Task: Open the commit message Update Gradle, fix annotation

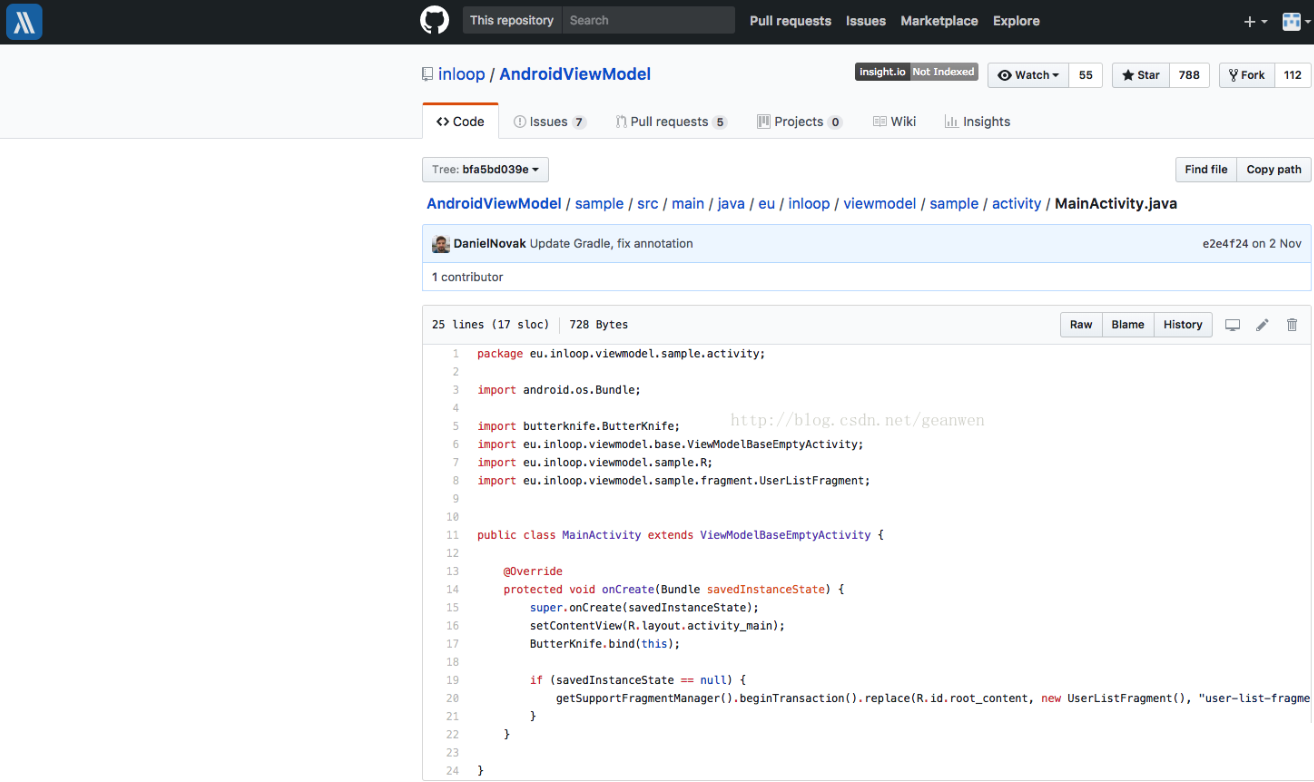Action: point(611,244)
